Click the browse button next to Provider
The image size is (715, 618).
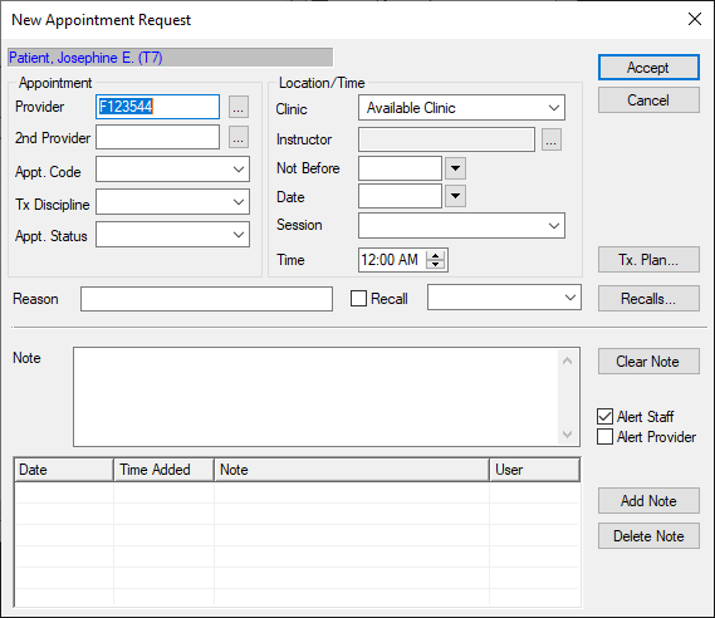click(x=237, y=107)
